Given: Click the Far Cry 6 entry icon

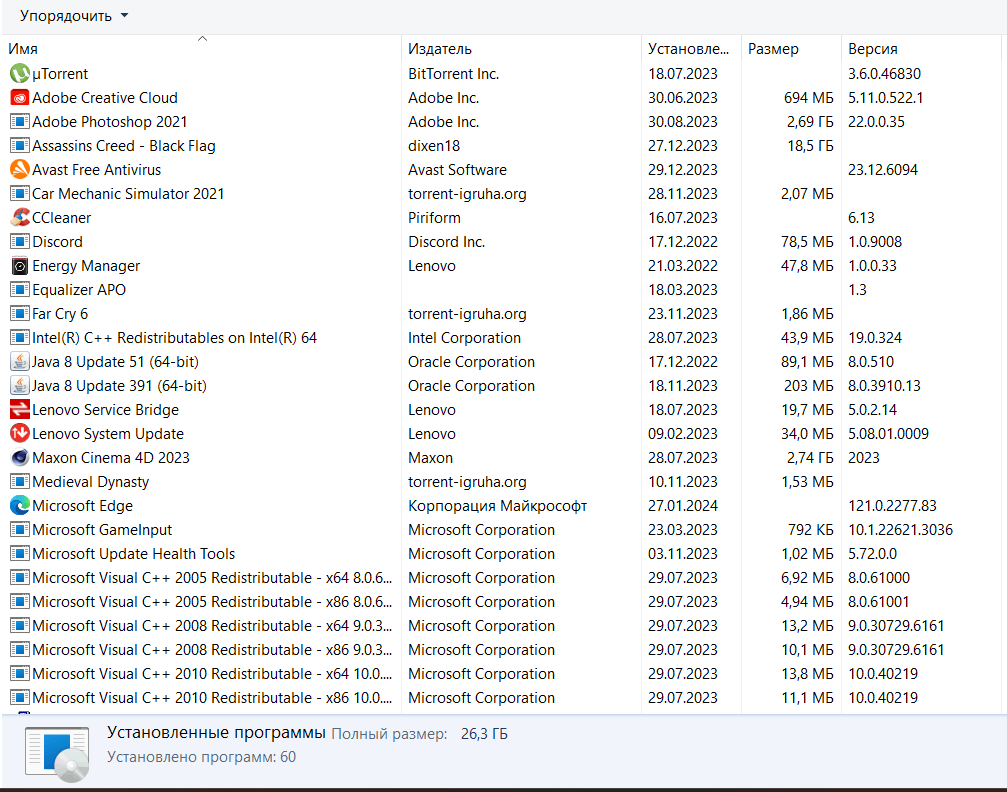Looking at the screenshot, I should click(20, 313).
